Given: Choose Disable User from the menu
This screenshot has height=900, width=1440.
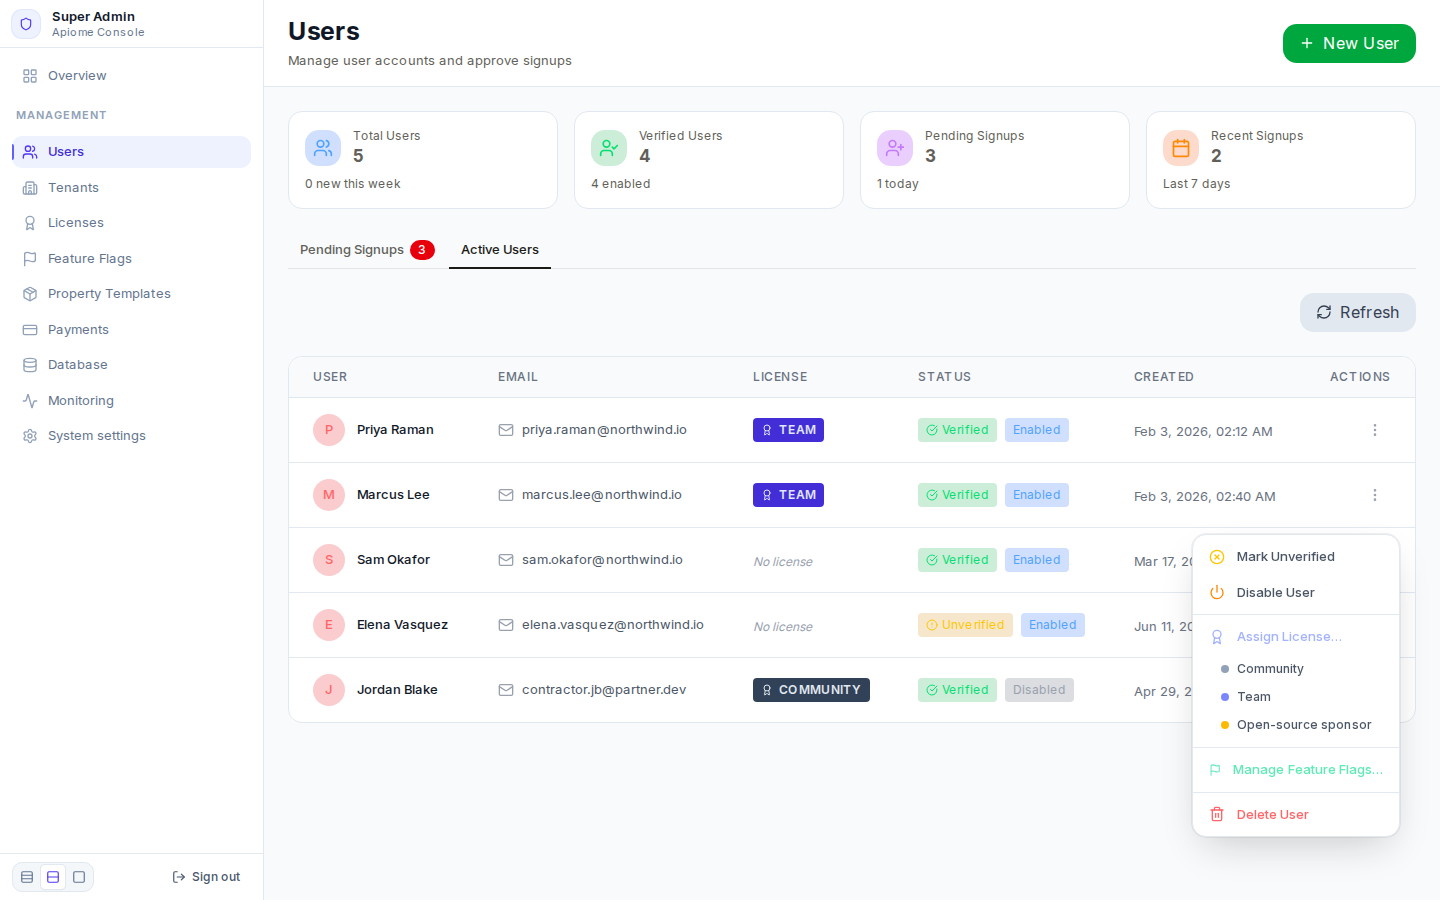Looking at the screenshot, I should (1296, 593).
